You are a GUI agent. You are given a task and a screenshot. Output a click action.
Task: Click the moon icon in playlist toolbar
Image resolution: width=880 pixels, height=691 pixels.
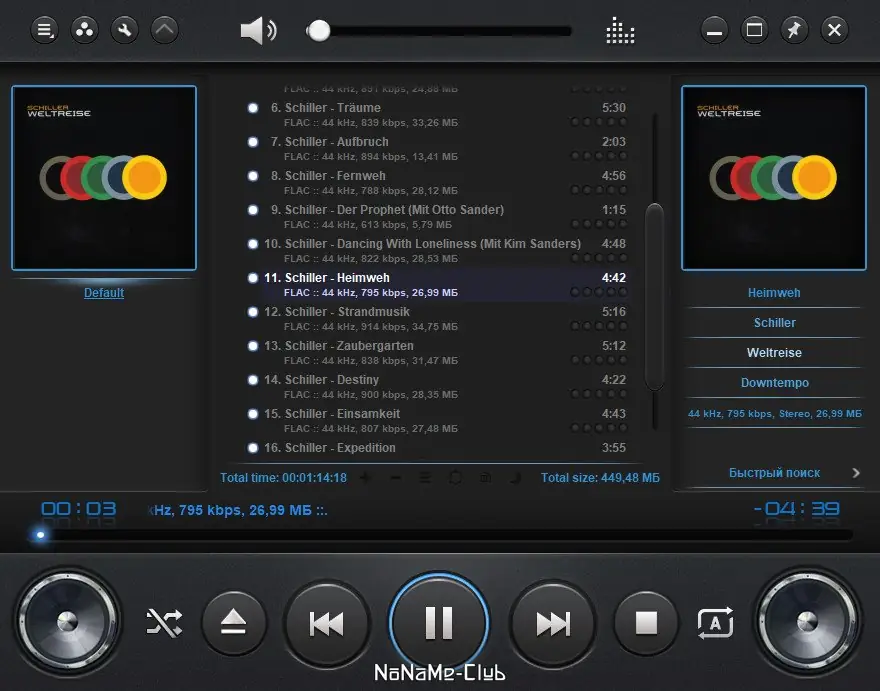(x=515, y=478)
